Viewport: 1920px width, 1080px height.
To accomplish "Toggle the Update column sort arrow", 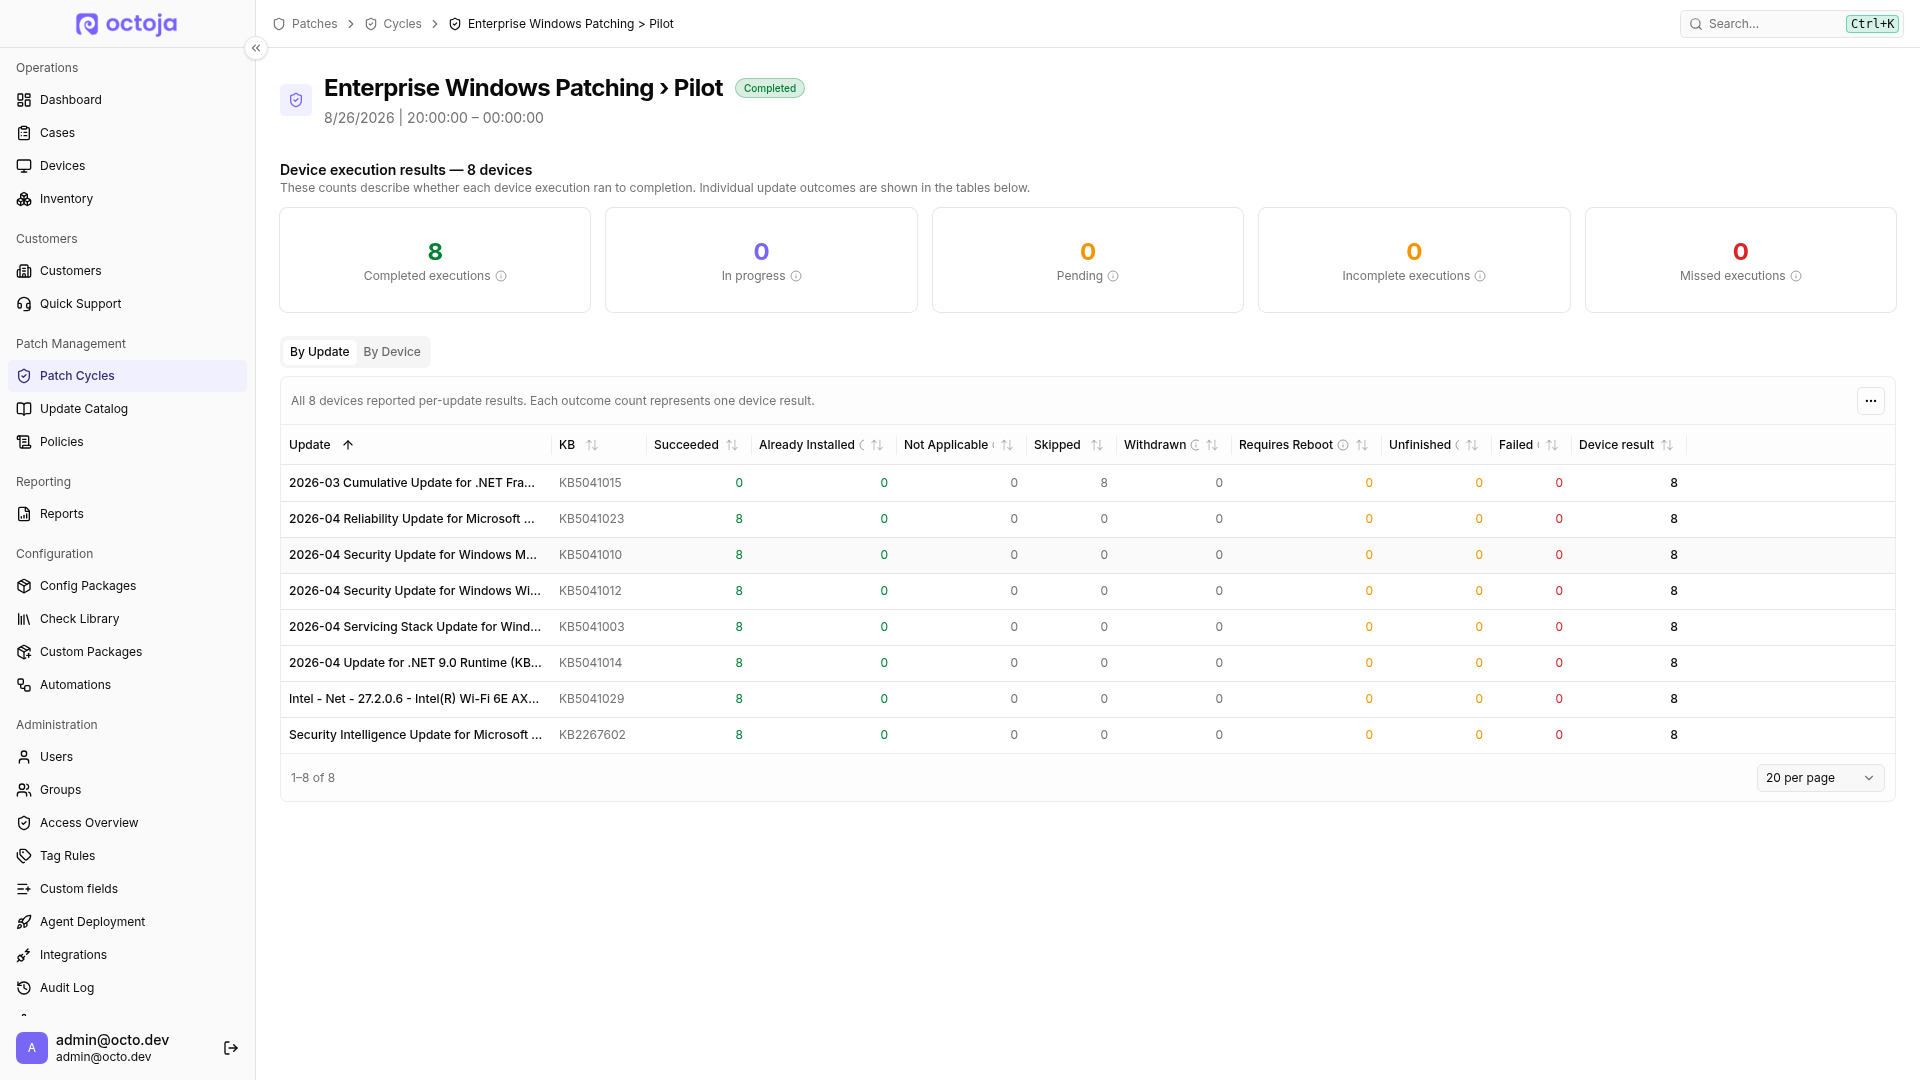I will pyautogui.click(x=348, y=445).
